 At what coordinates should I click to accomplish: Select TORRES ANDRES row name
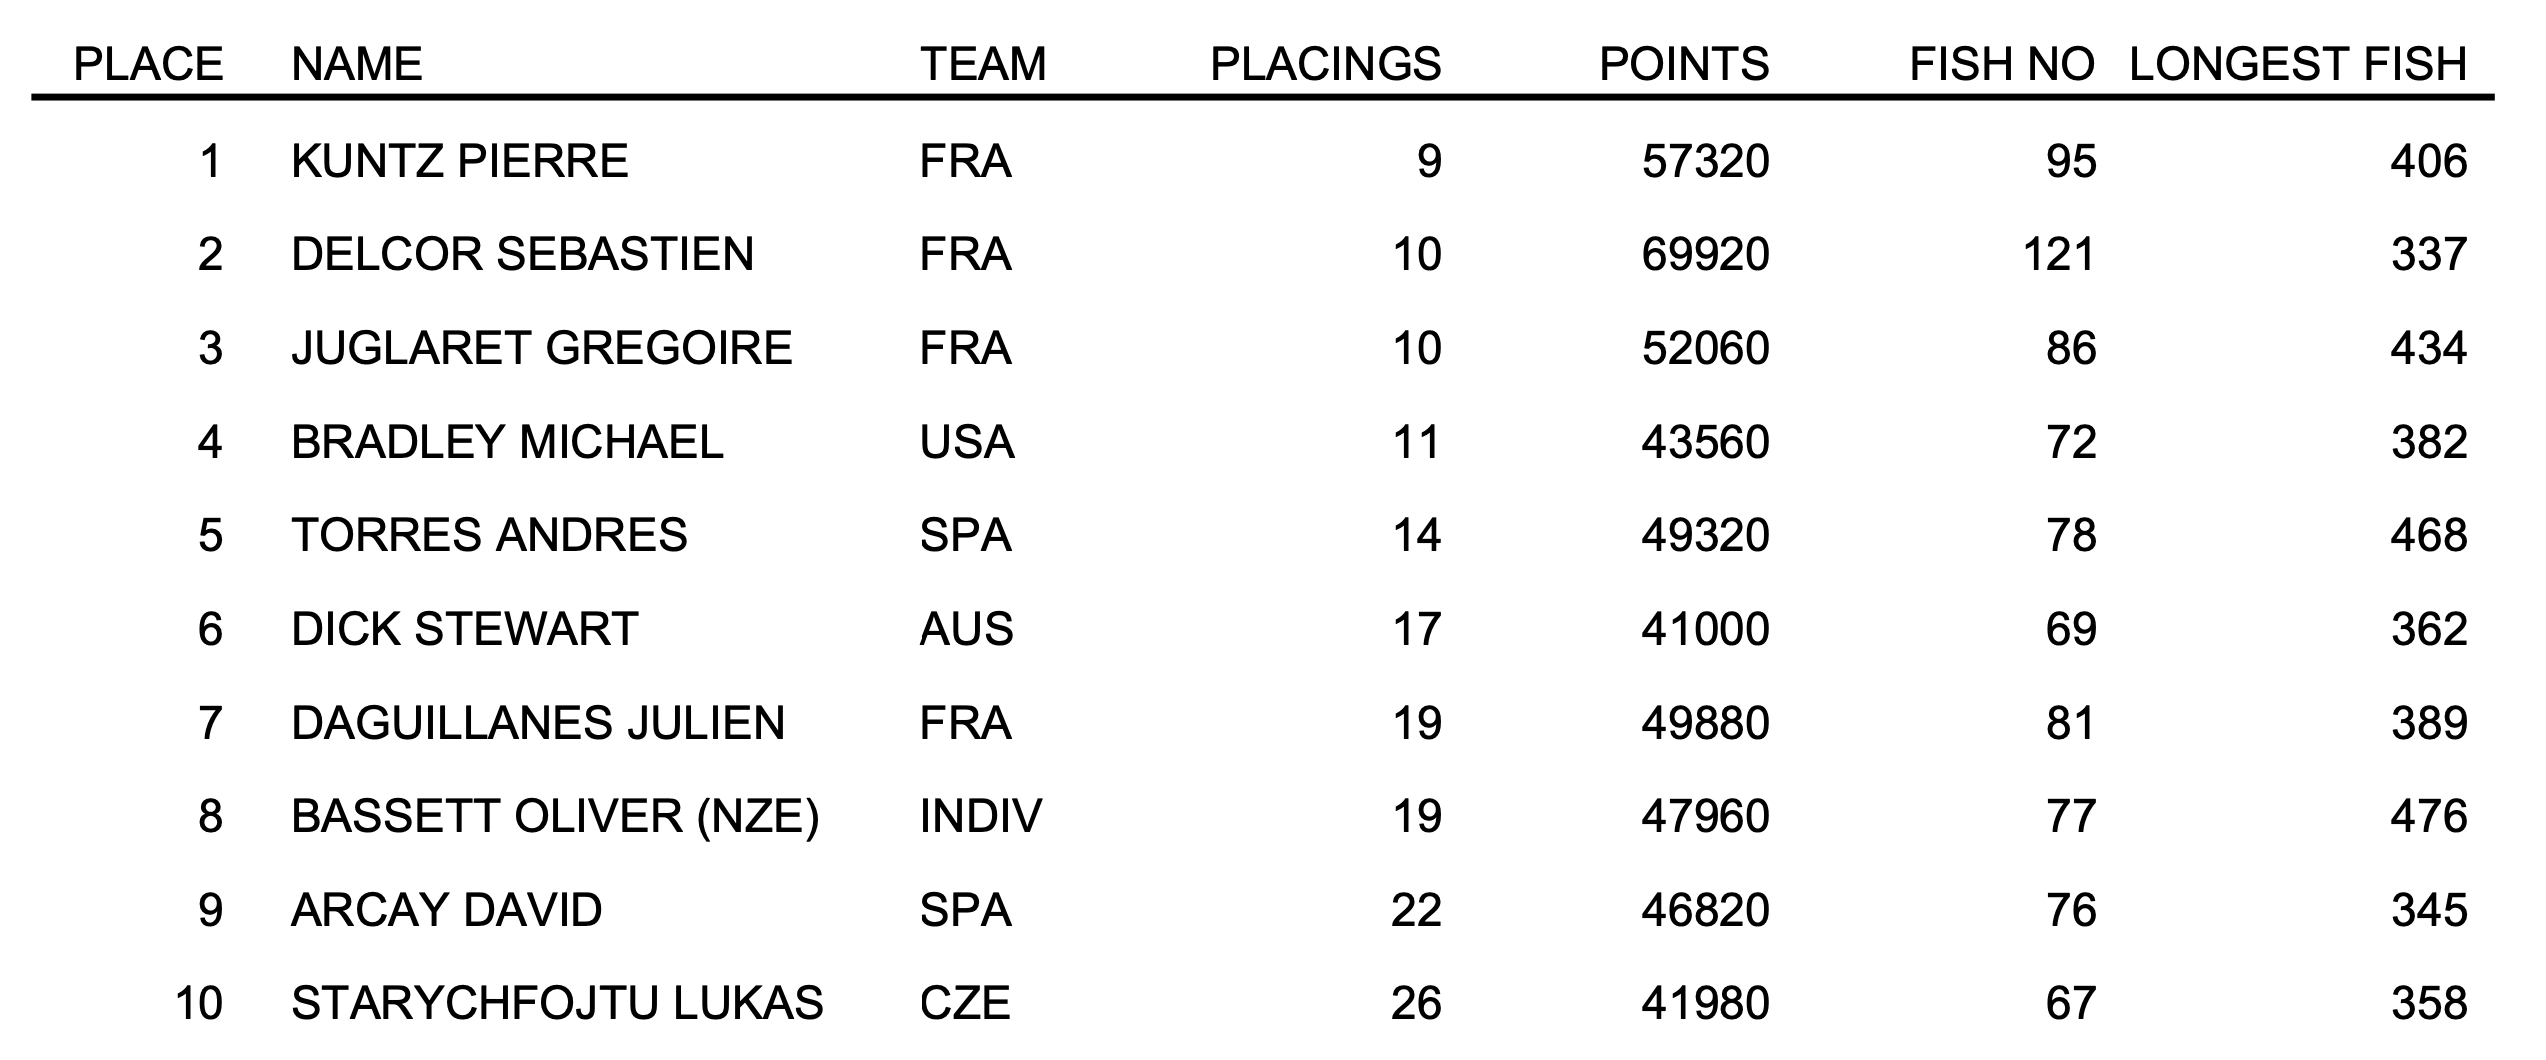(x=489, y=535)
